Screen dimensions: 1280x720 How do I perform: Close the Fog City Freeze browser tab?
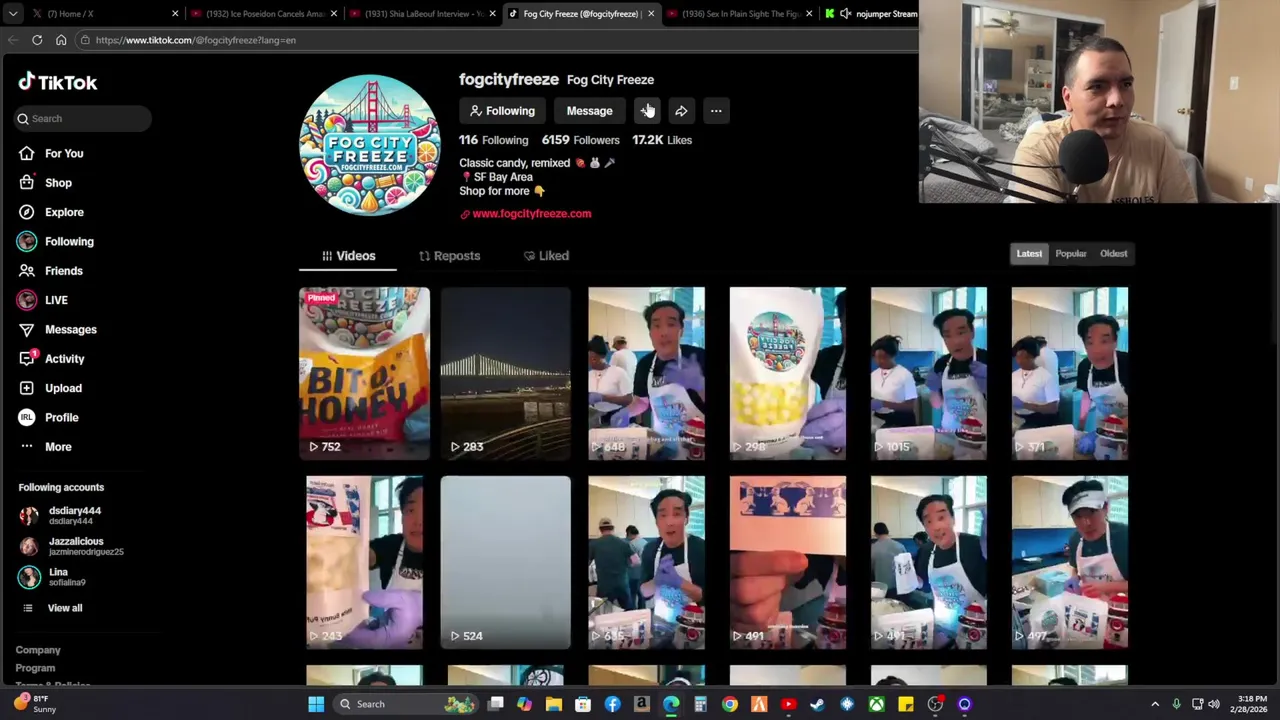[651, 14]
